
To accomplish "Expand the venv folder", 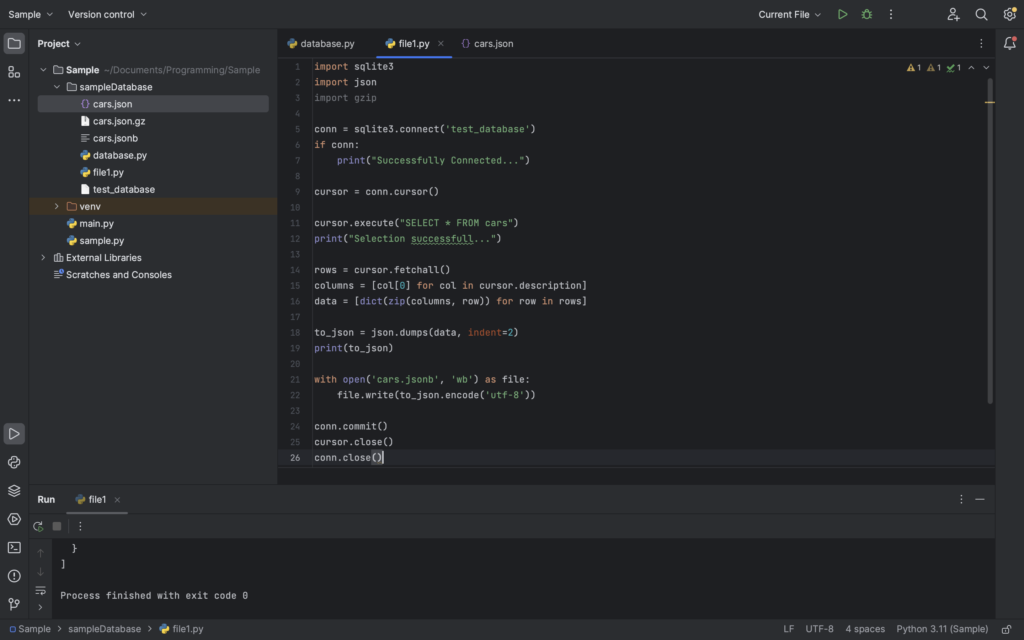I will click(x=57, y=206).
